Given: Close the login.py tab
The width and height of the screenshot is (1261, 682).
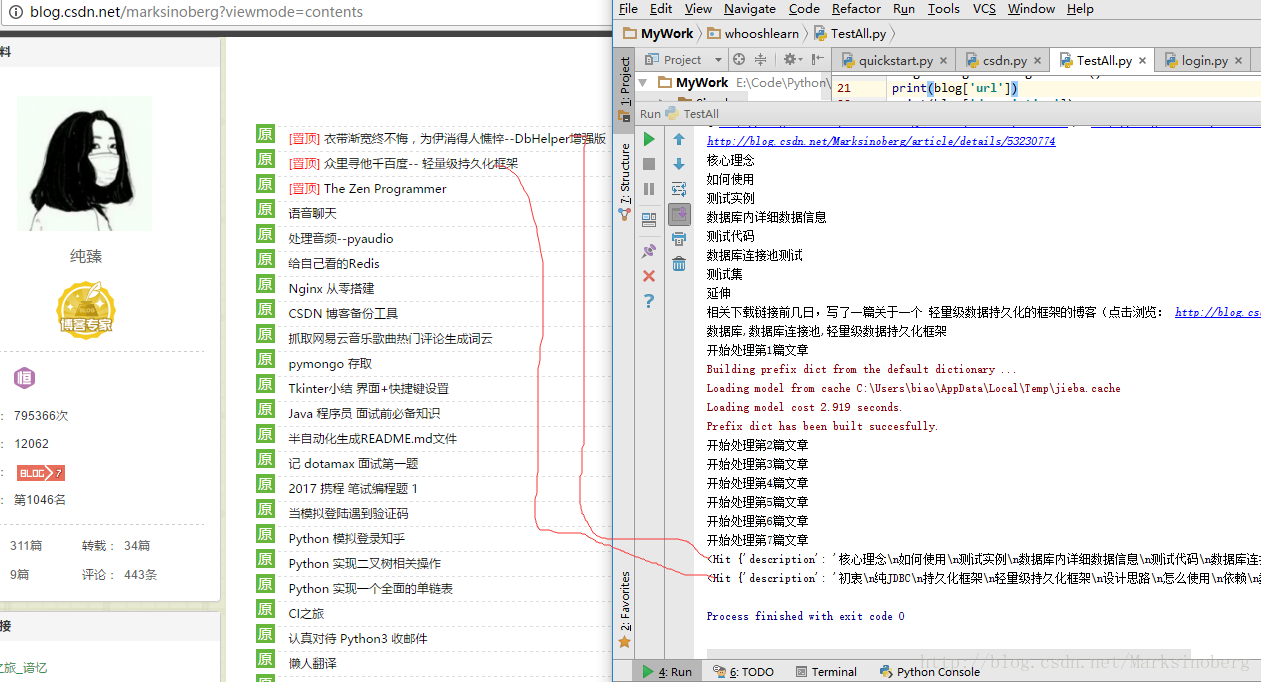Looking at the screenshot, I should pyautogui.click(x=1239, y=61).
